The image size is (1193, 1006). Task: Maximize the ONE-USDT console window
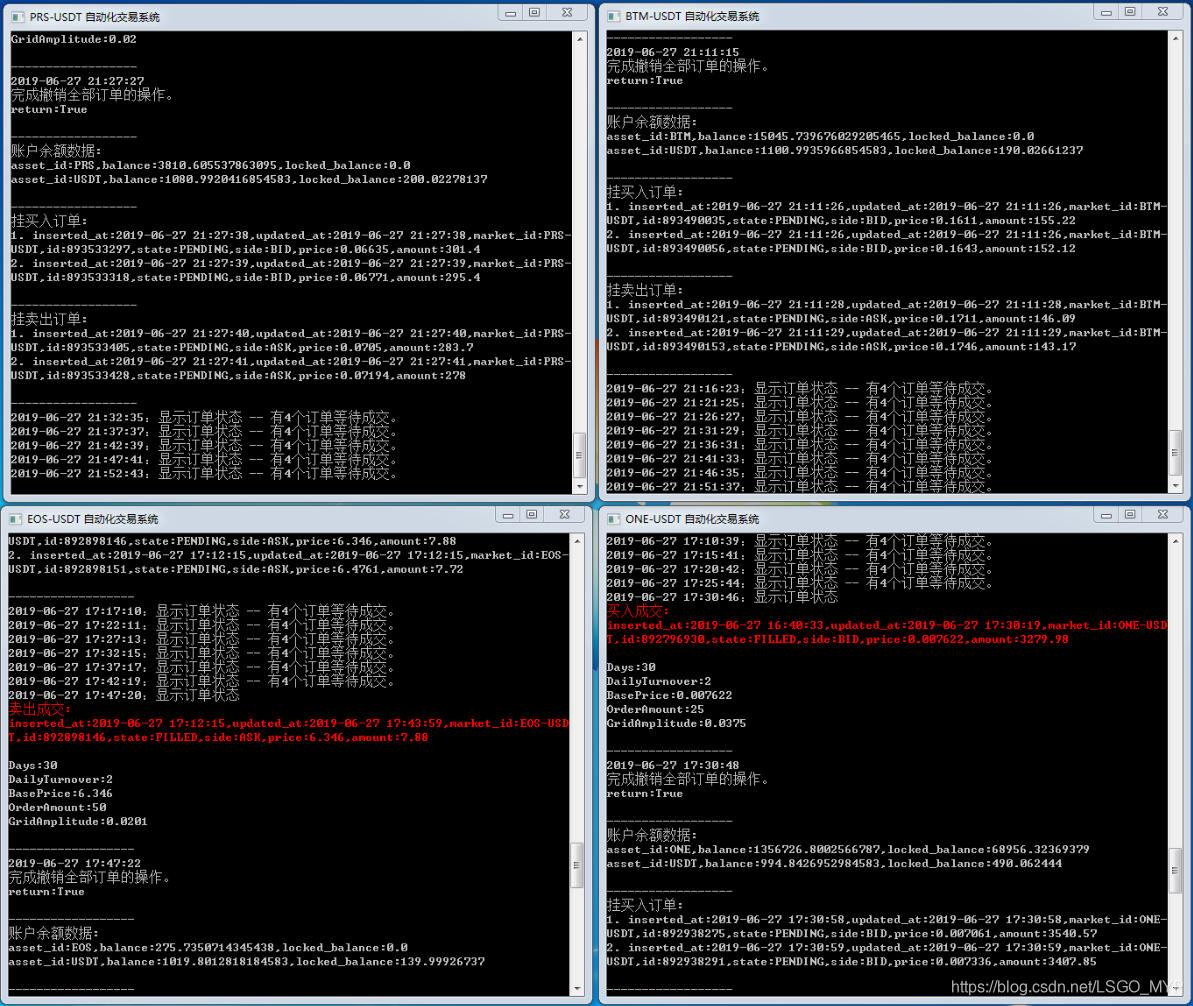(x=1130, y=515)
